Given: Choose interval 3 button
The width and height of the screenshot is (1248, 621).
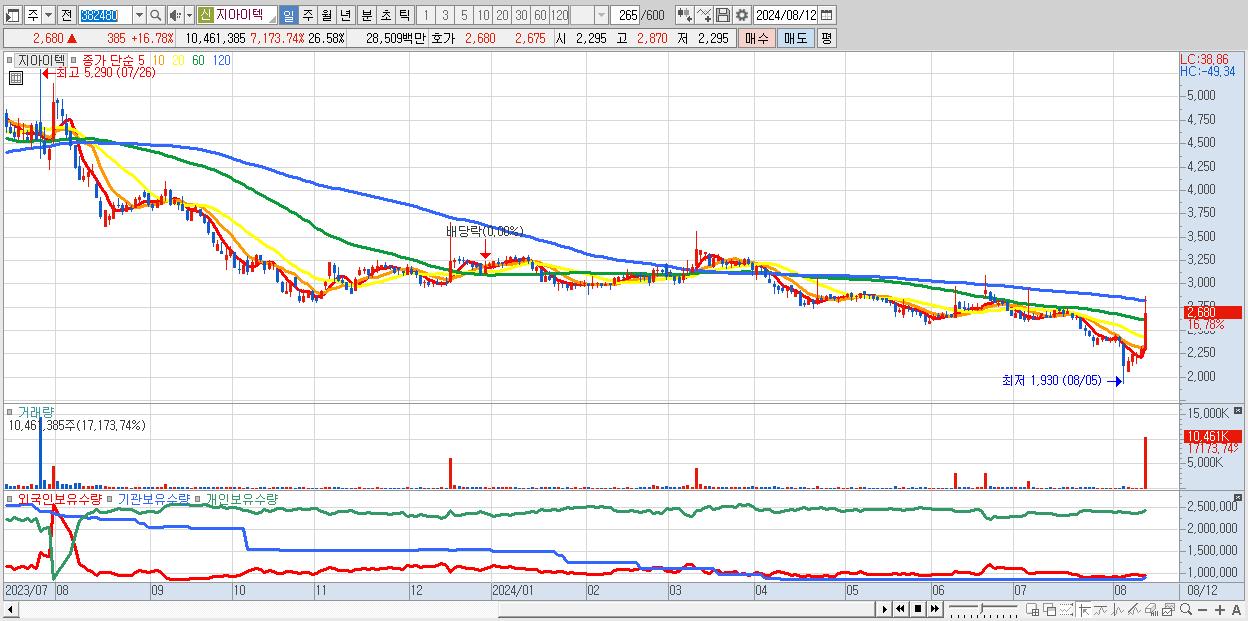Looking at the screenshot, I should pos(445,15).
